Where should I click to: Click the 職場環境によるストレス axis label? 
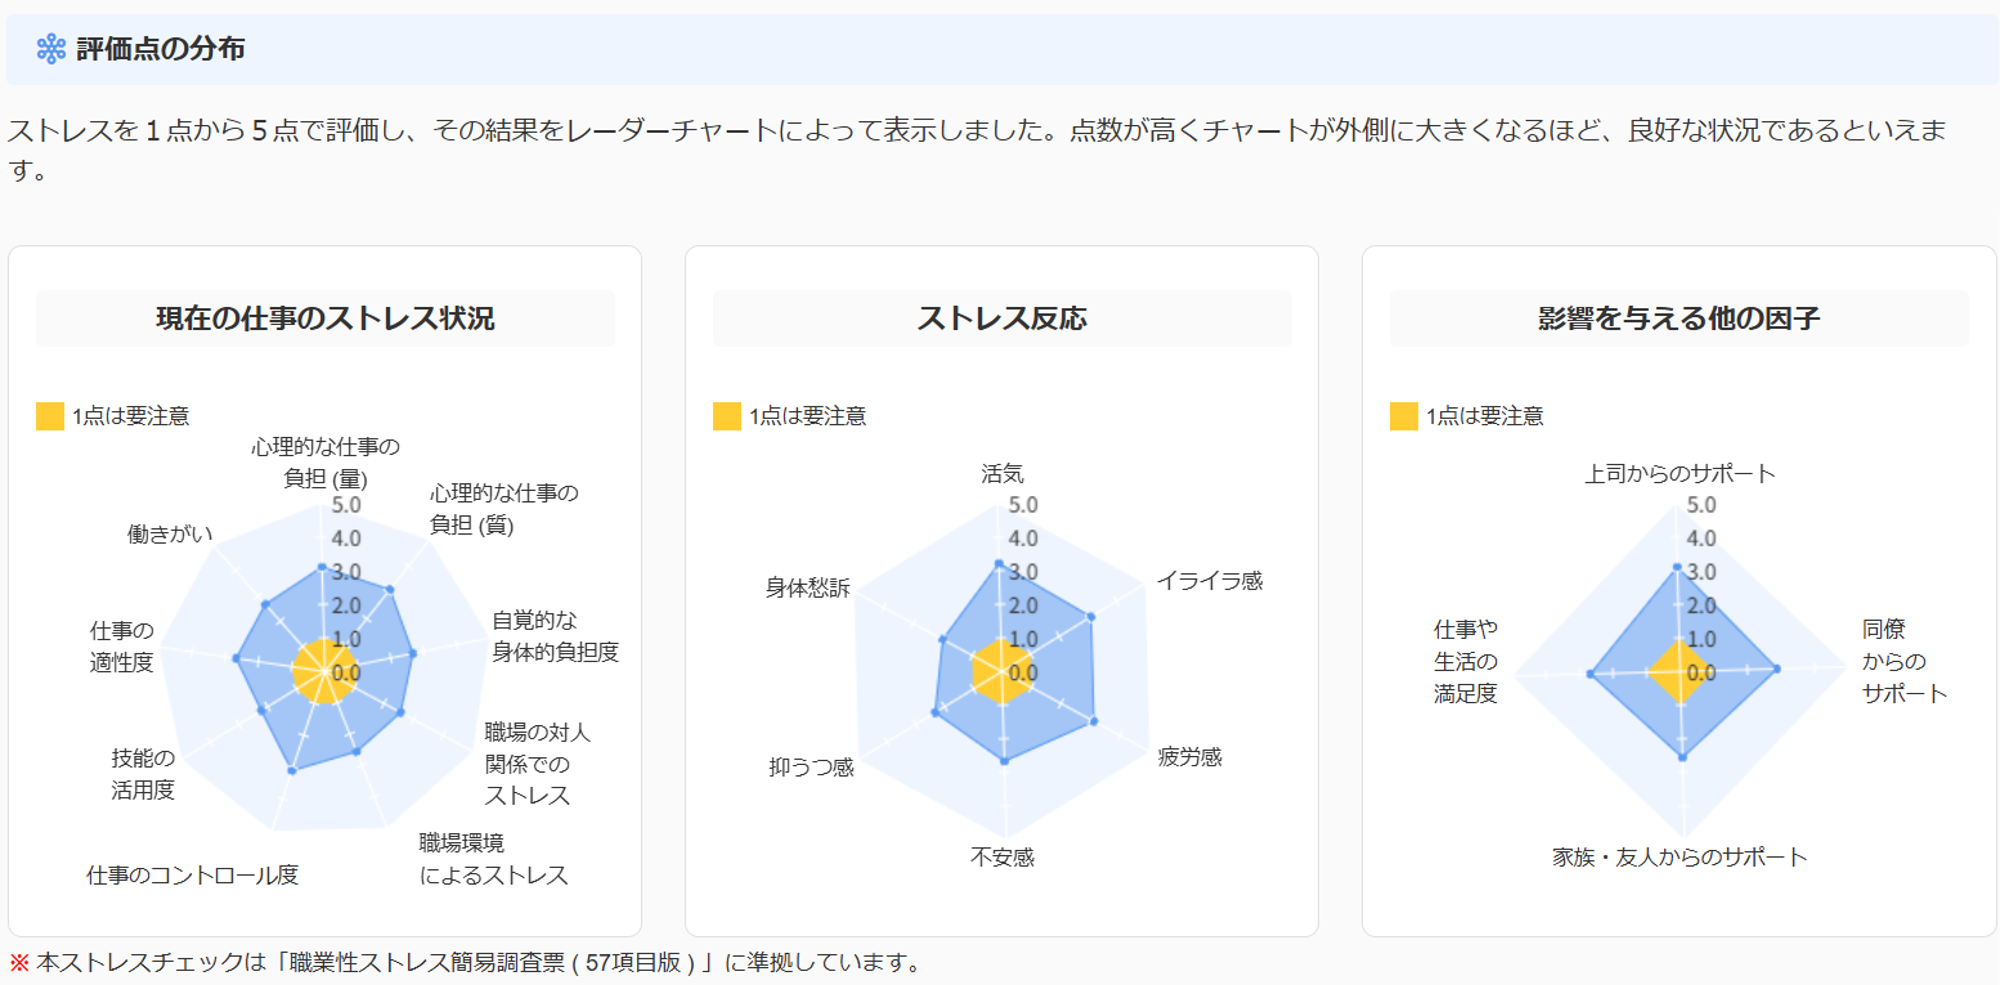point(493,859)
